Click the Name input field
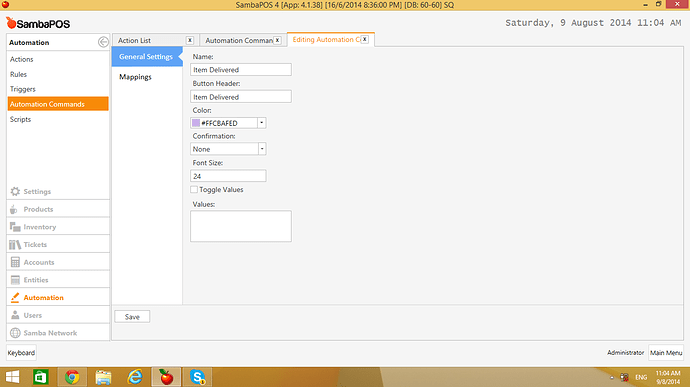Viewport: 690px width, 387px height. [x=241, y=70]
